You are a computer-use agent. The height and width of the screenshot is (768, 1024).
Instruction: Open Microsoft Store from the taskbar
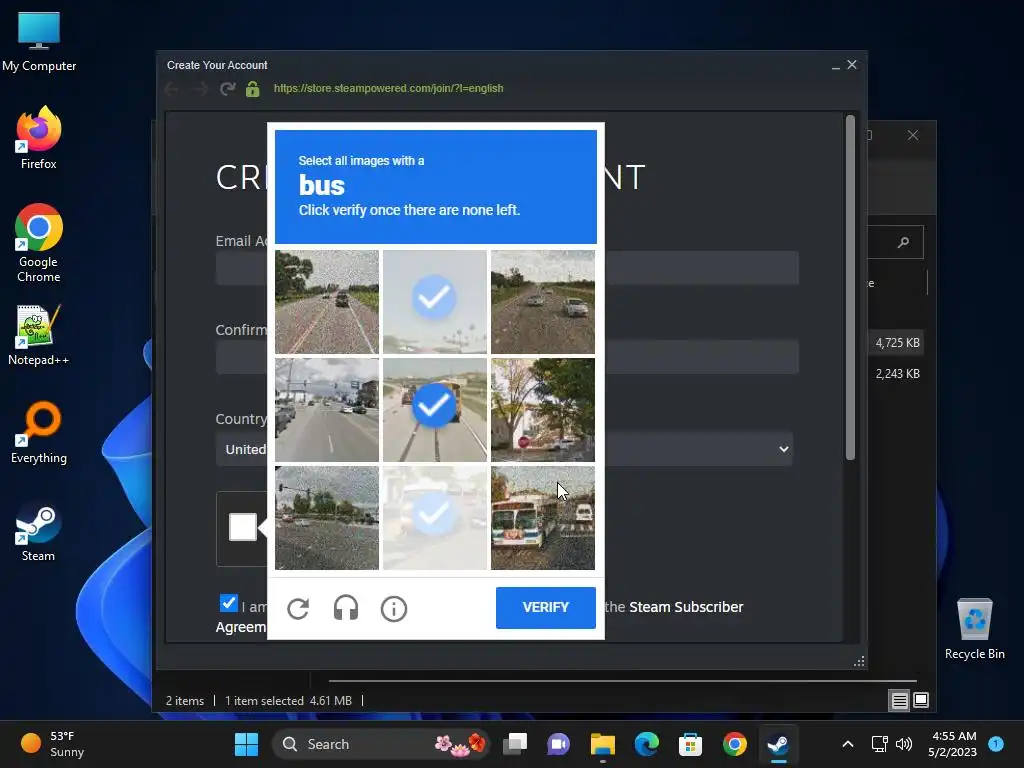pos(690,744)
